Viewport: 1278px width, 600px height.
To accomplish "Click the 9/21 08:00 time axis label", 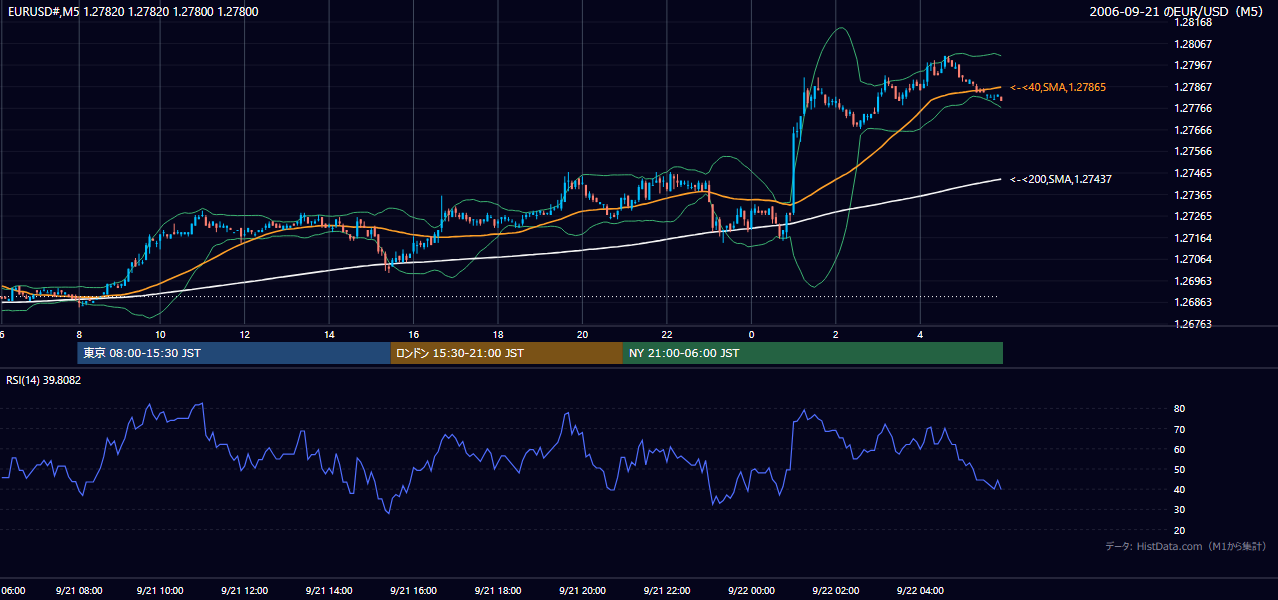I will pyautogui.click(x=78, y=591).
